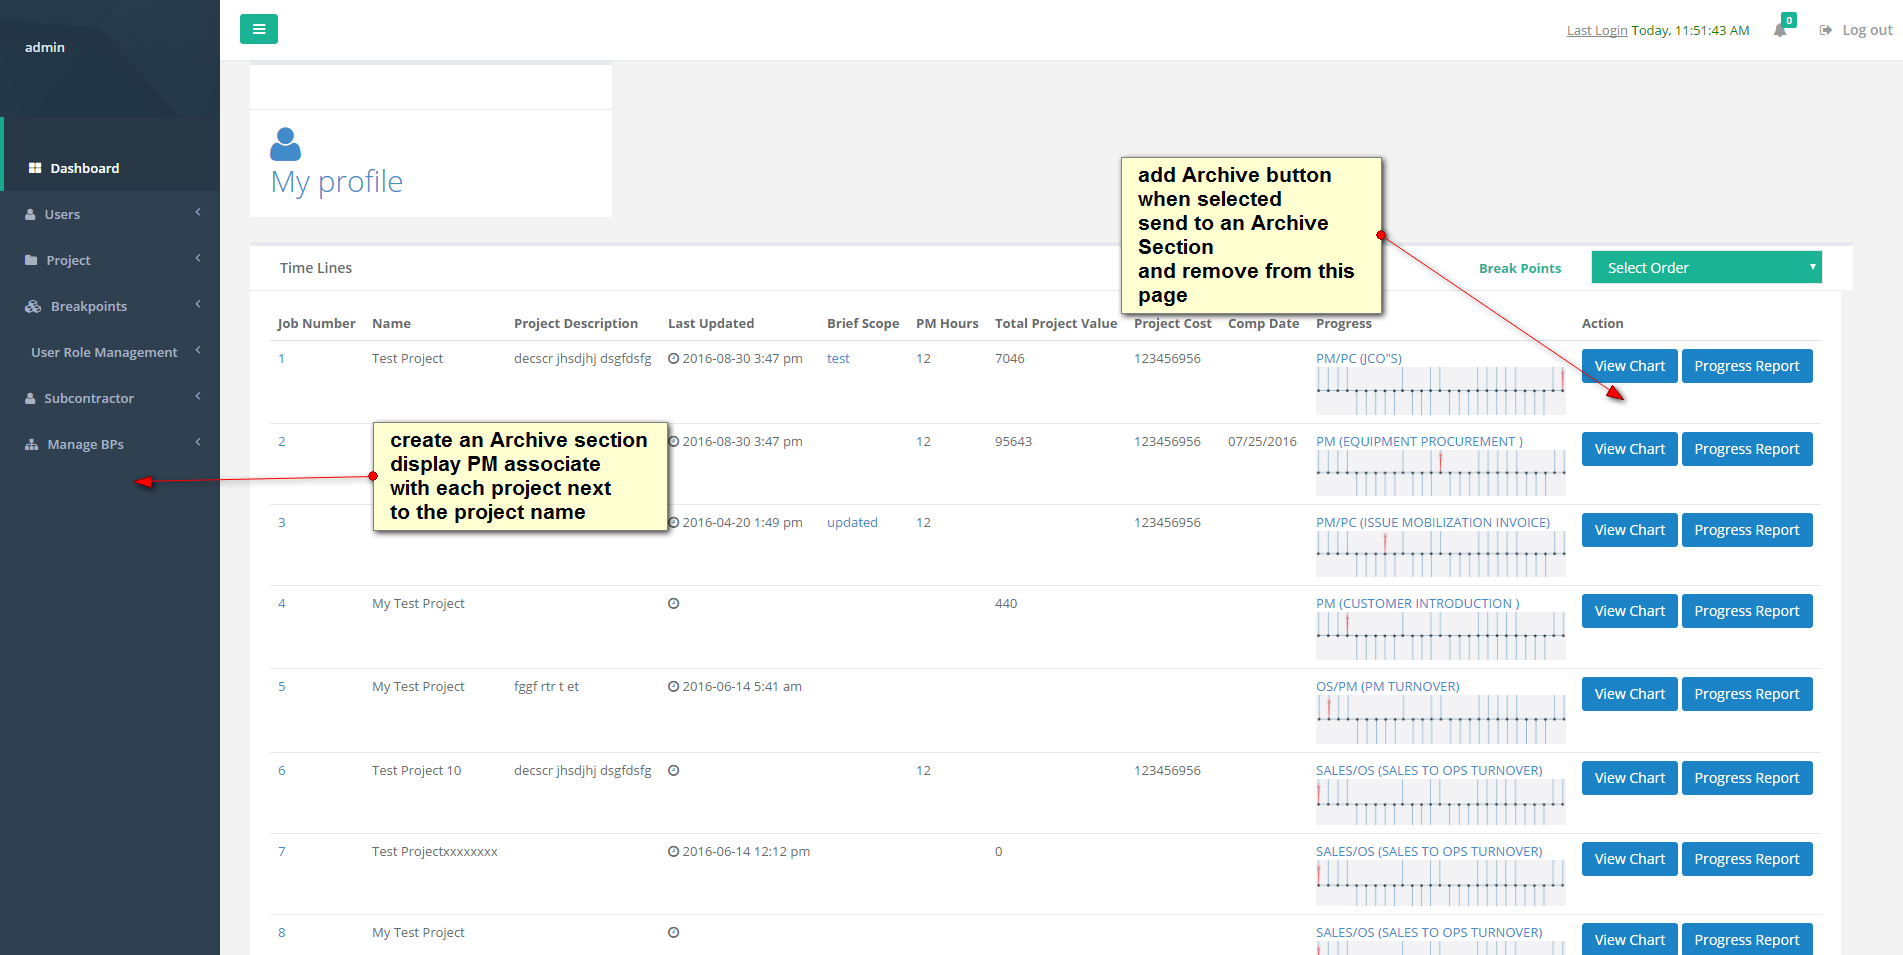Image resolution: width=1903 pixels, height=955 pixels.
Task: Click View Chart for job 5
Action: [1629, 694]
